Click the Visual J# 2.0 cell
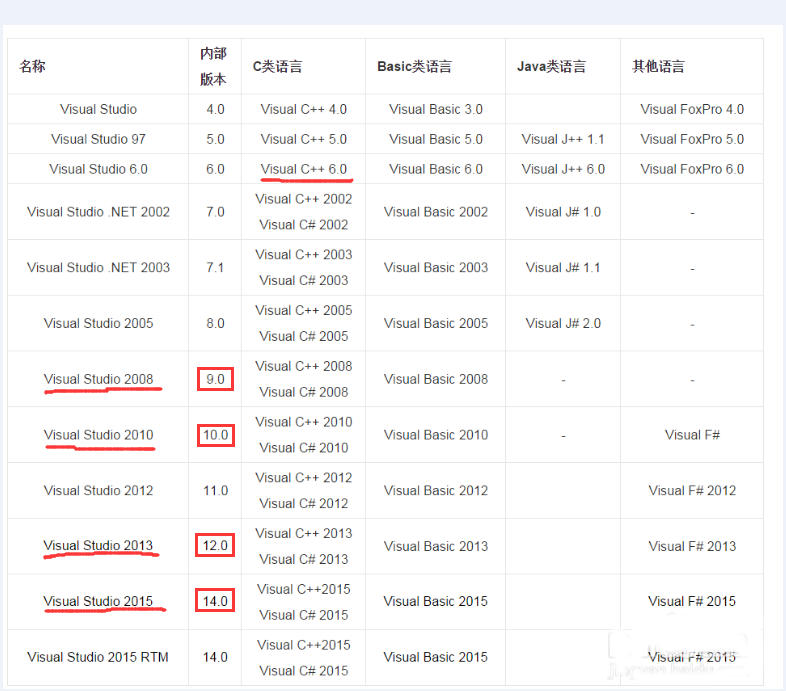 pyautogui.click(x=563, y=323)
